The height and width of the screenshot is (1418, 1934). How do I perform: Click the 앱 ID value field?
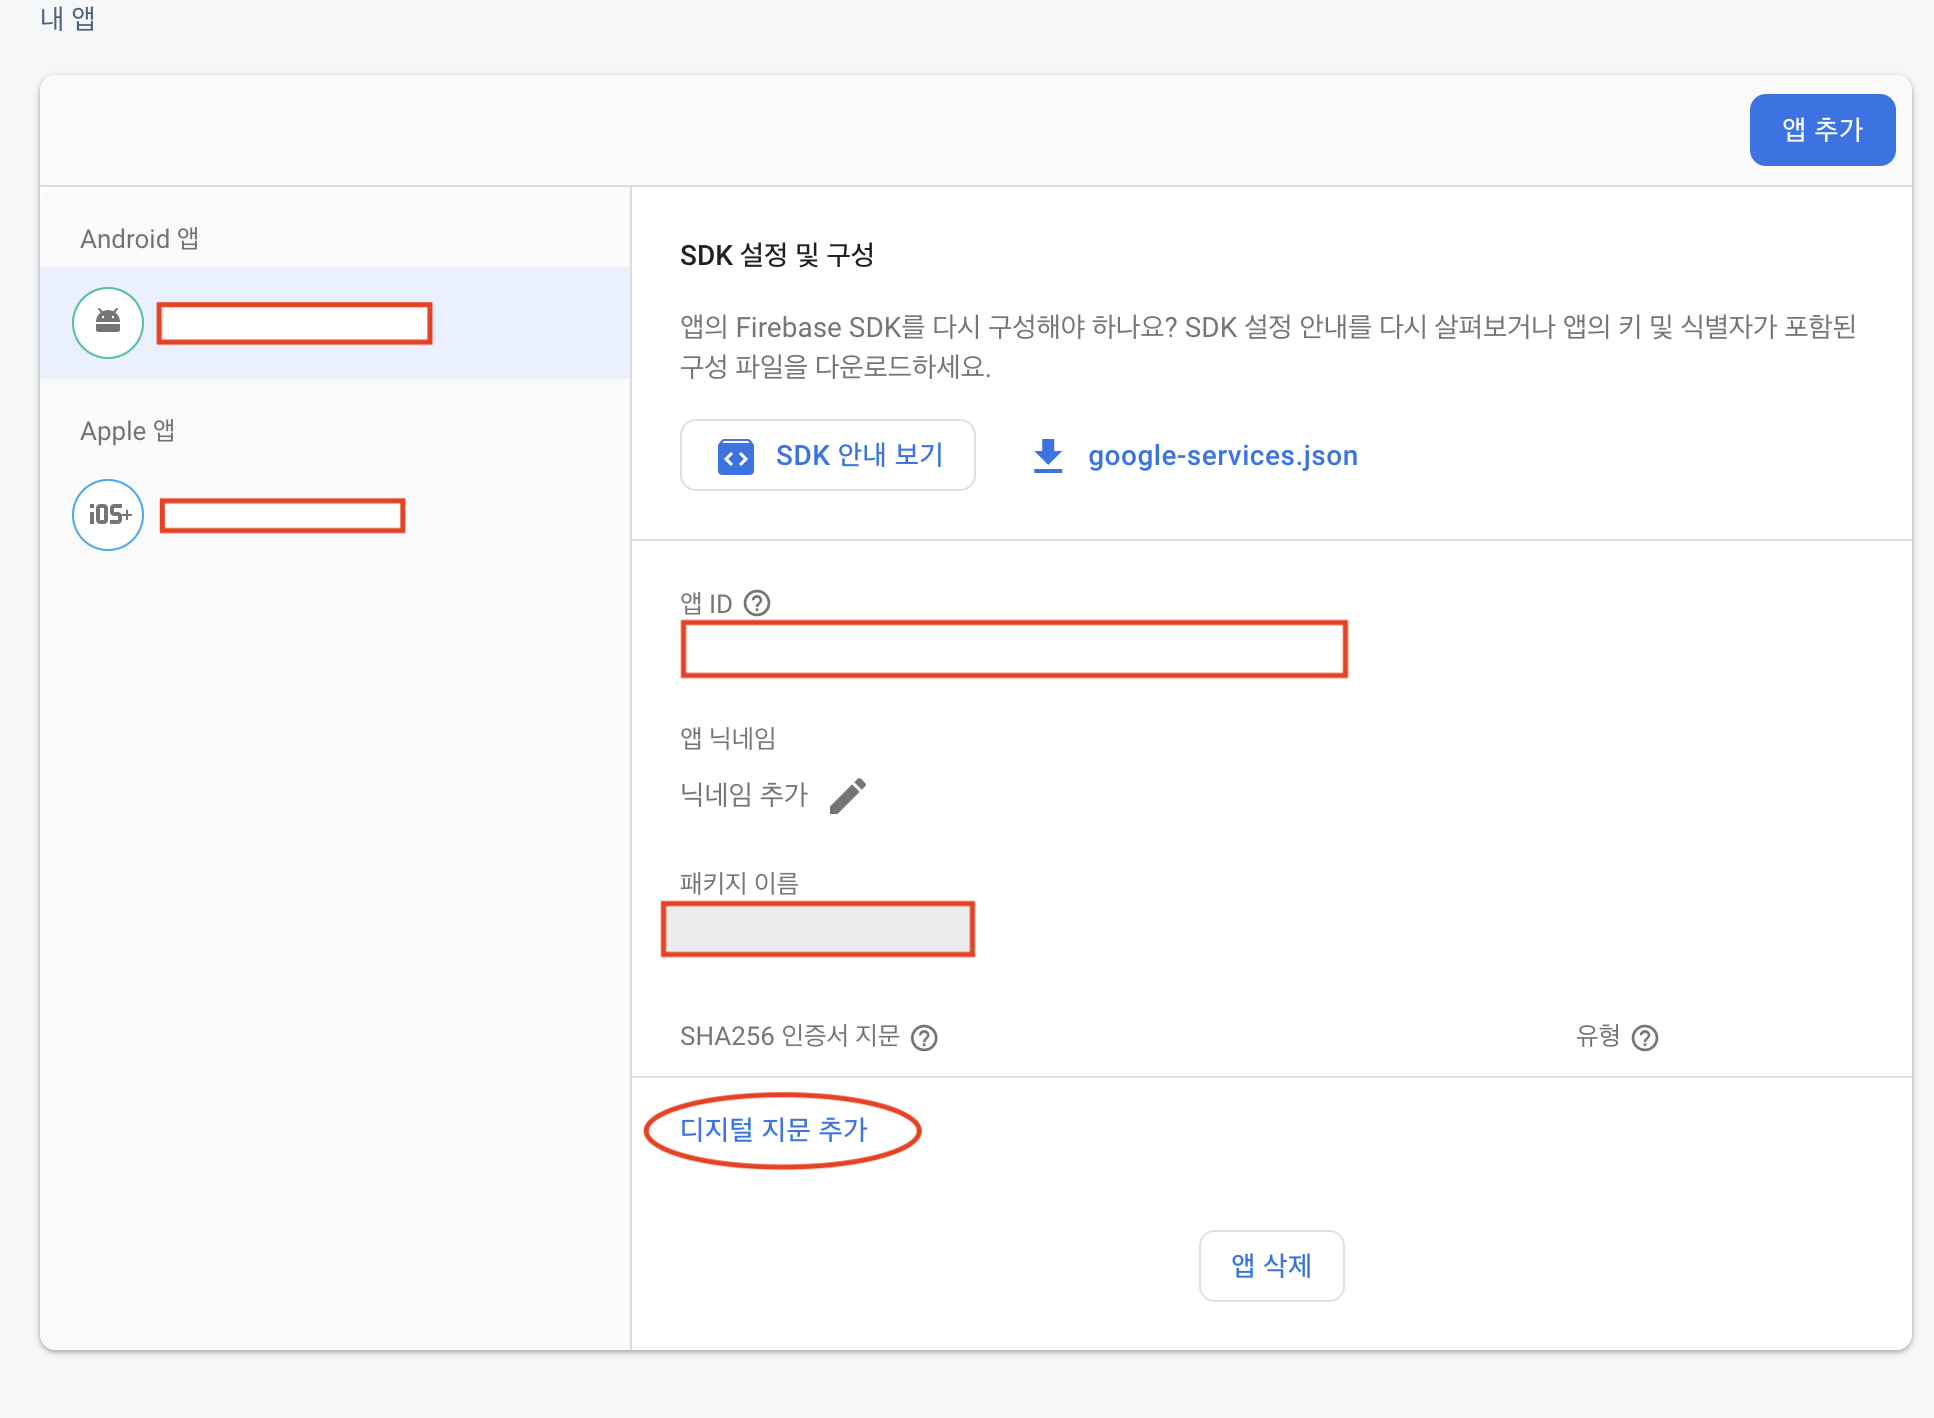(x=1014, y=650)
